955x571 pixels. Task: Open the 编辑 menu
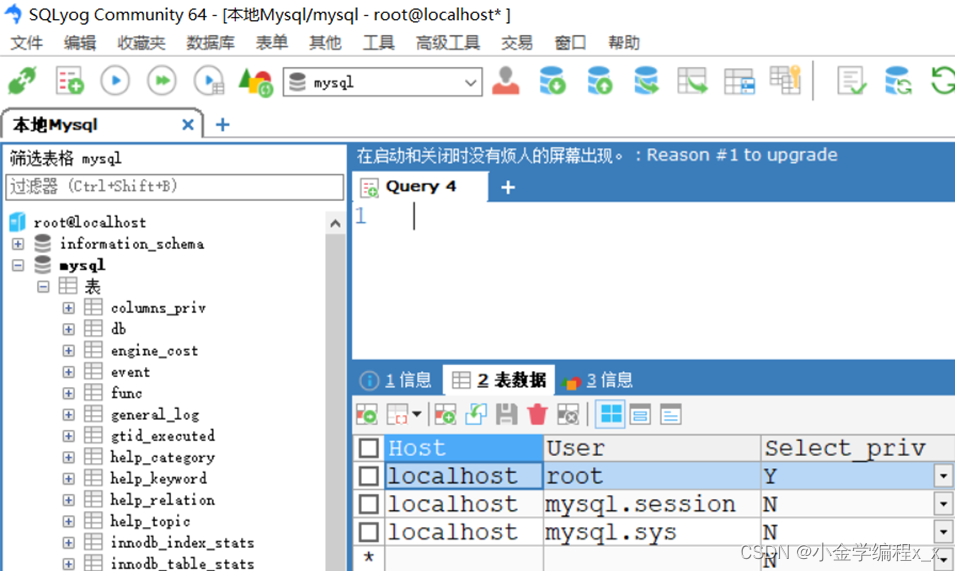click(80, 43)
